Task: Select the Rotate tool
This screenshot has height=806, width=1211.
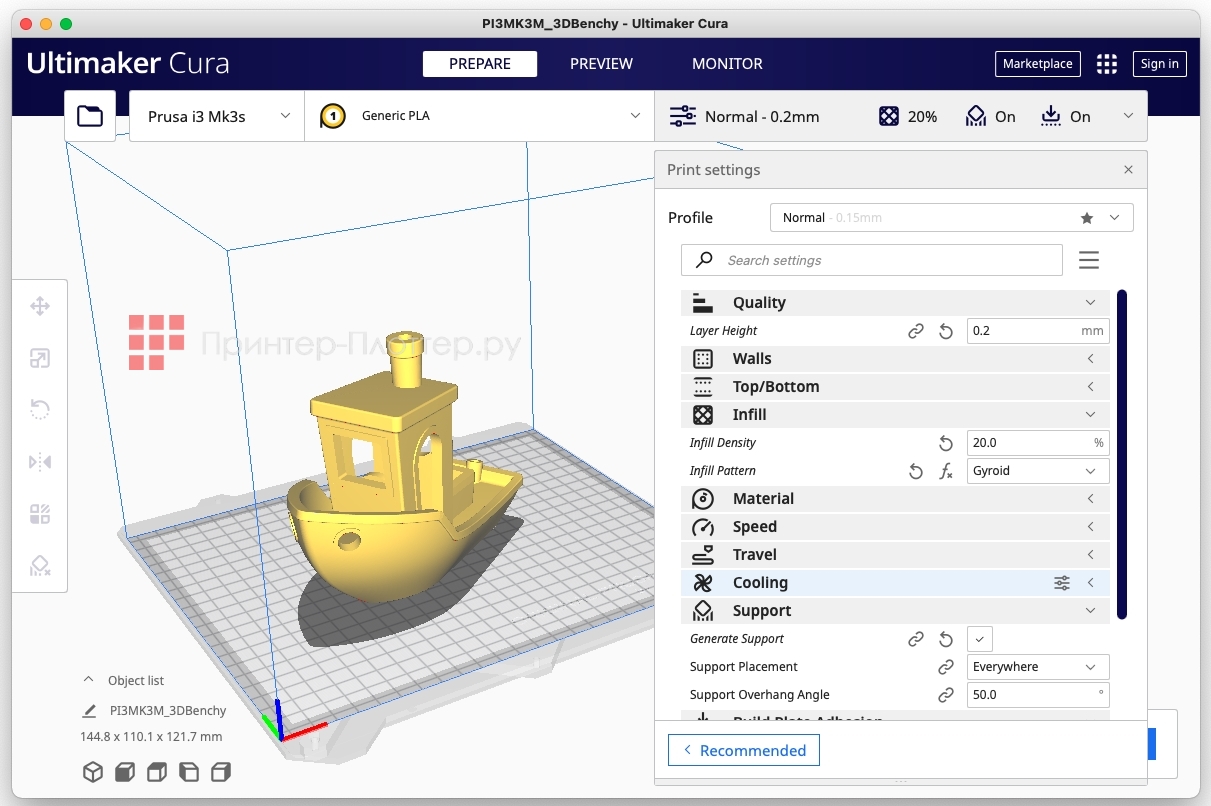Action: pyautogui.click(x=40, y=409)
